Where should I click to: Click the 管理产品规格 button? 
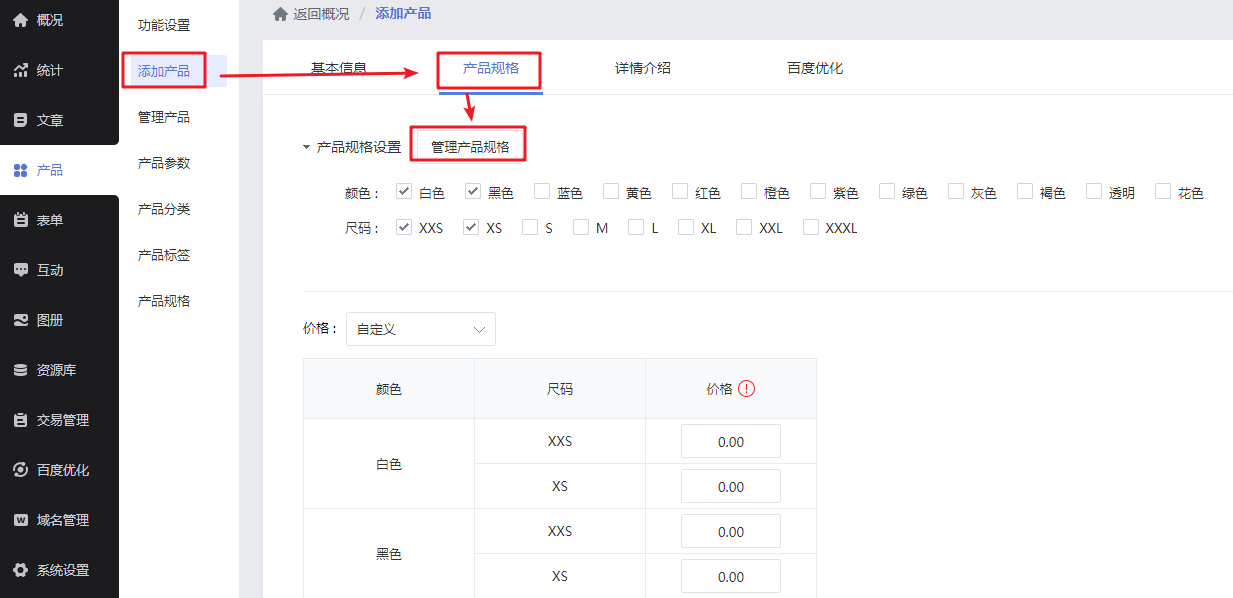click(470, 147)
